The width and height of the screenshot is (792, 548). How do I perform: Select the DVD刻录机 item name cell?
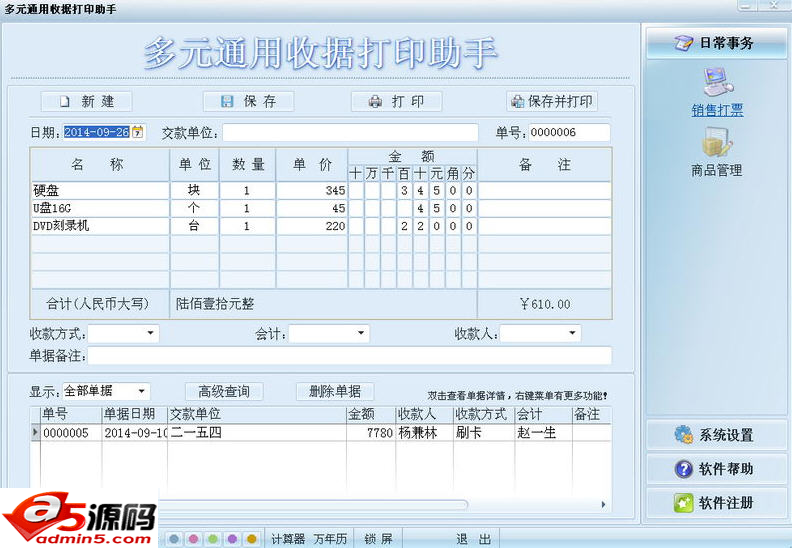point(100,226)
